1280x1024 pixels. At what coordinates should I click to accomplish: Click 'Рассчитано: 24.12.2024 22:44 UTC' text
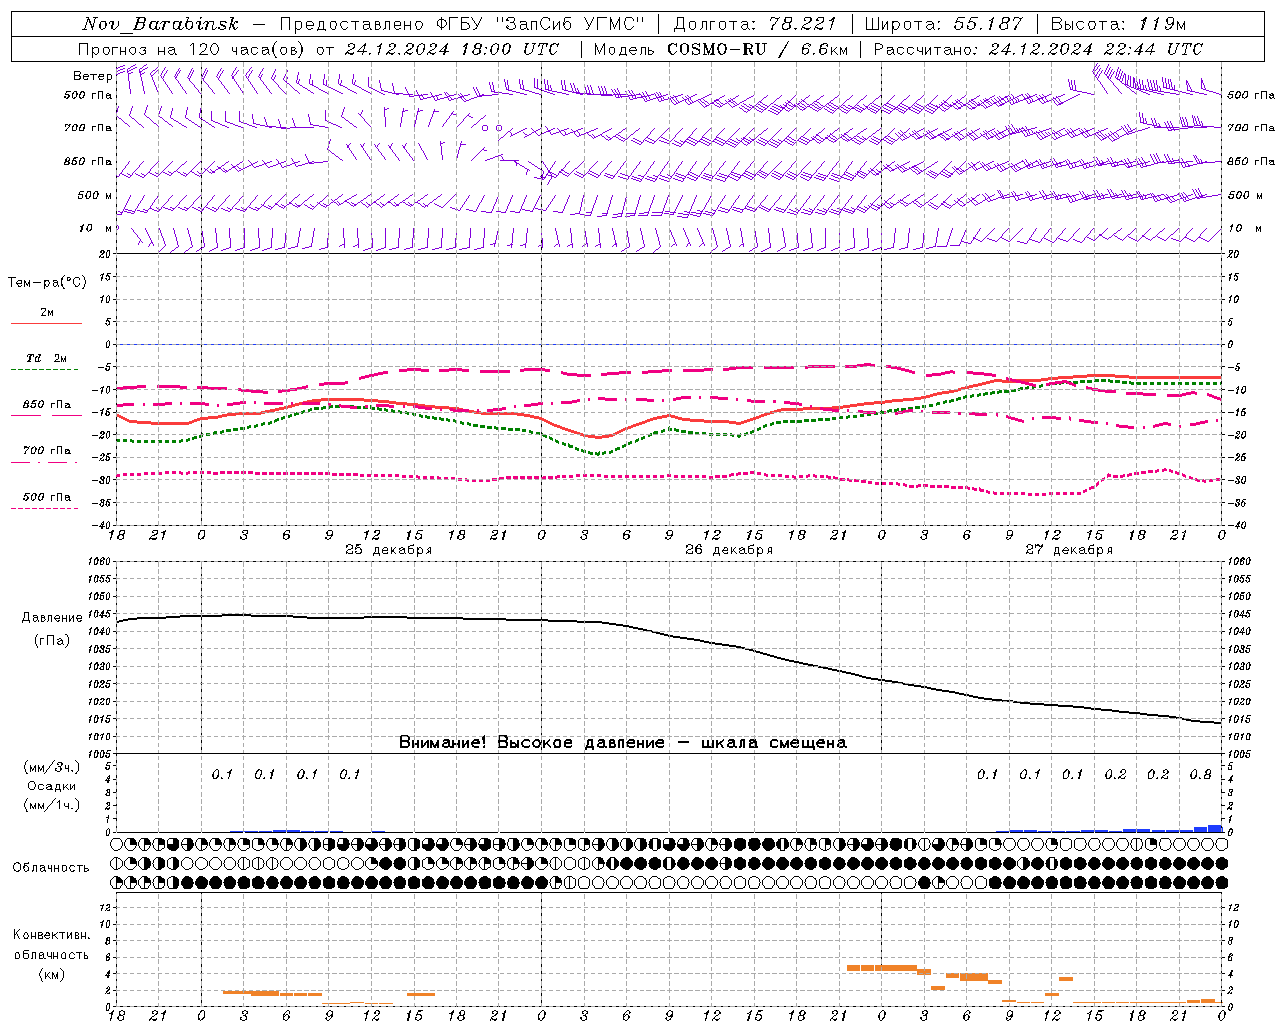pos(1038,49)
